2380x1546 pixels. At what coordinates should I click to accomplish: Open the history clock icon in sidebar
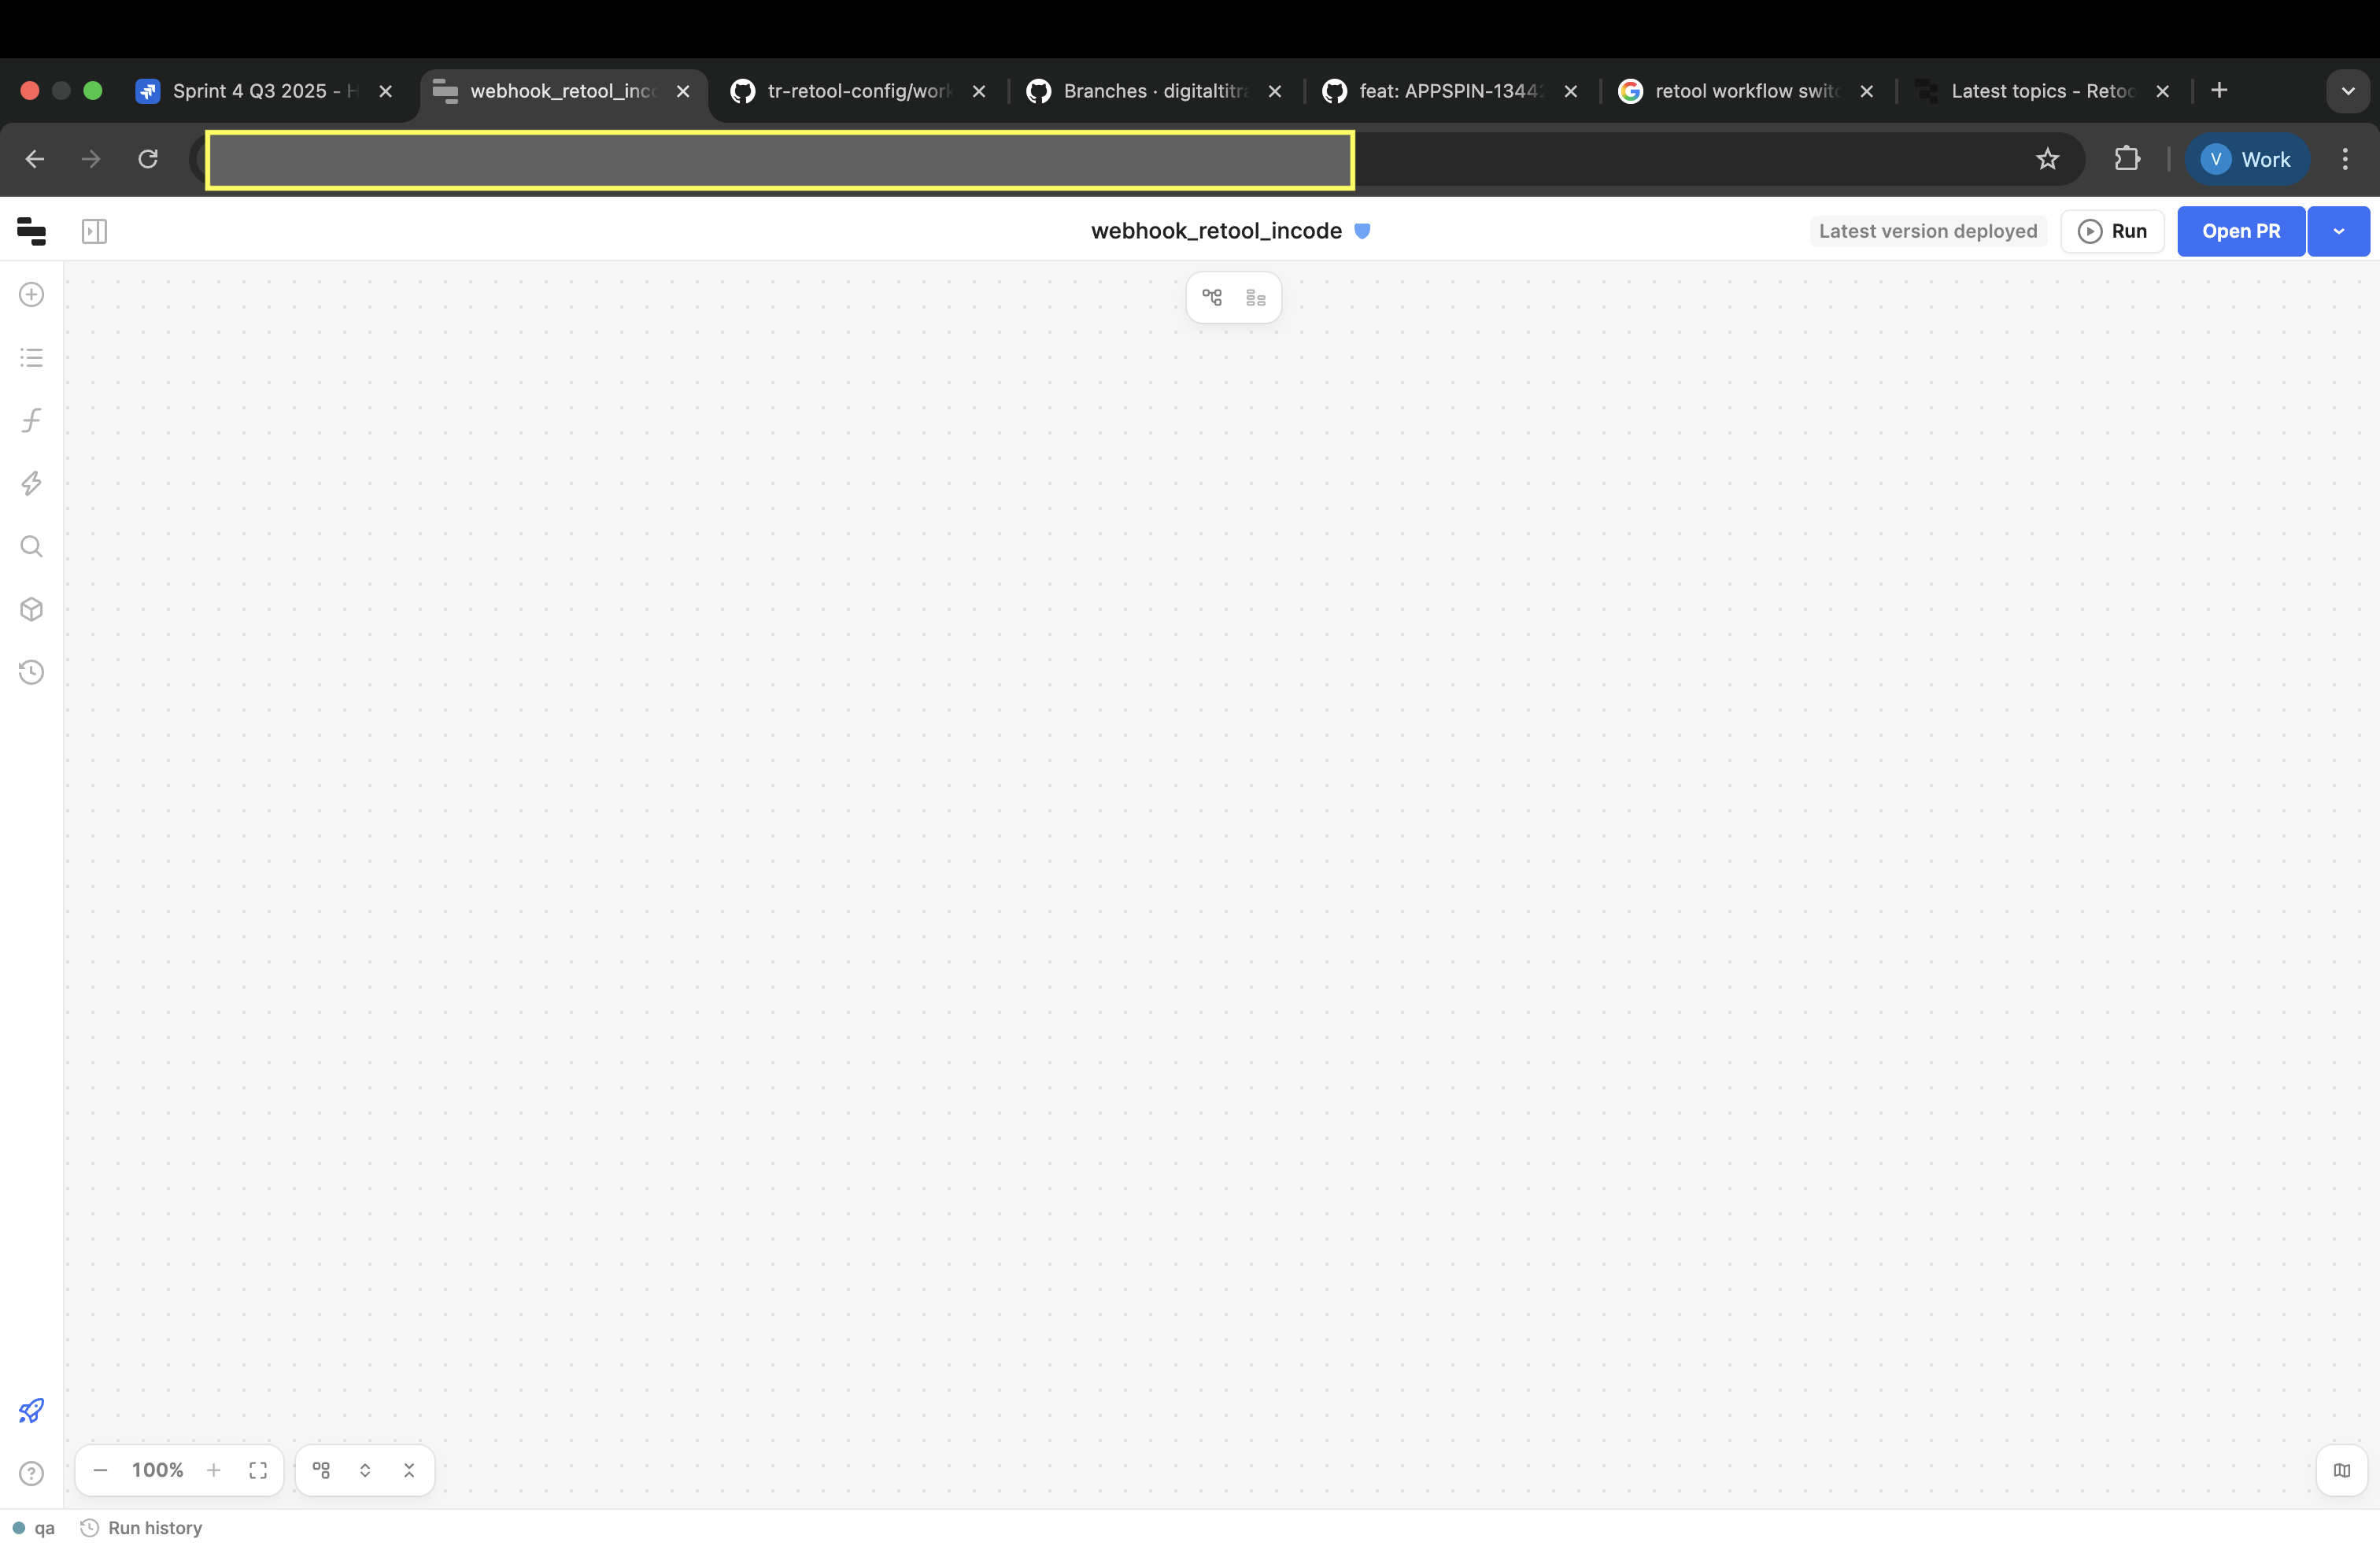(x=31, y=672)
